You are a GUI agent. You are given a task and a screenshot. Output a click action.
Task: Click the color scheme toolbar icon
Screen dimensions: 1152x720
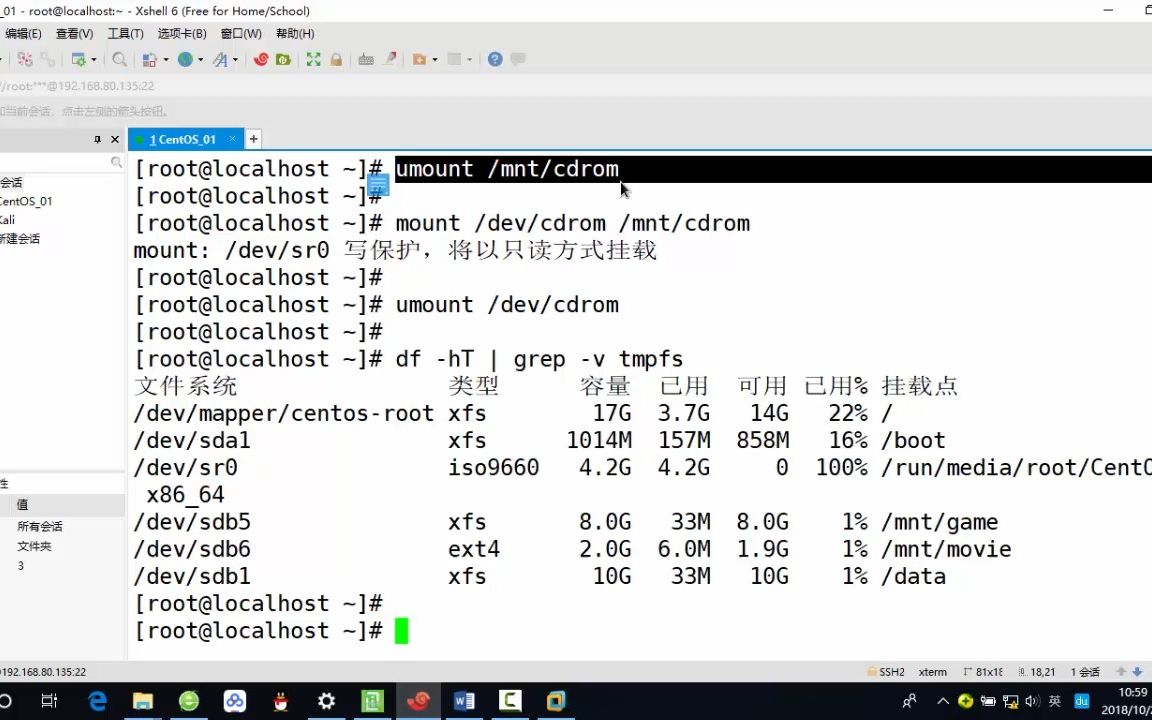(149, 60)
